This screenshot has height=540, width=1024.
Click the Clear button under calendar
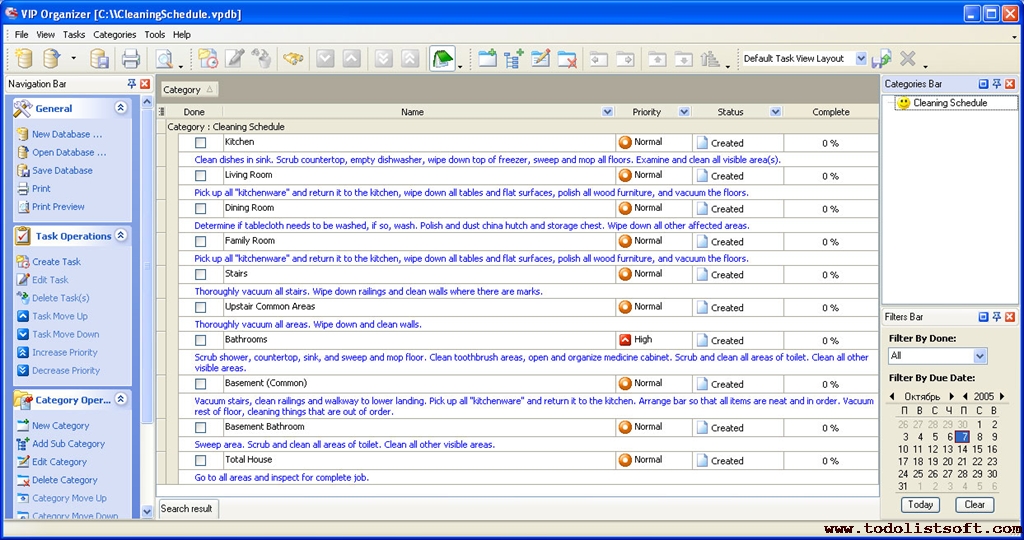click(974, 504)
